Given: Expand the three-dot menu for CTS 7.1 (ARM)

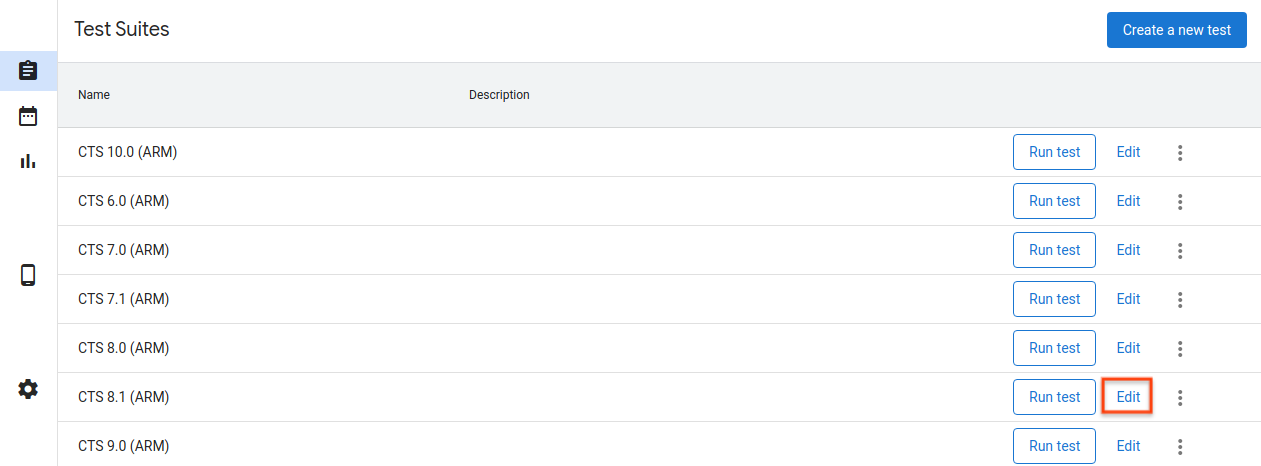Looking at the screenshot, I should 1180,300.
